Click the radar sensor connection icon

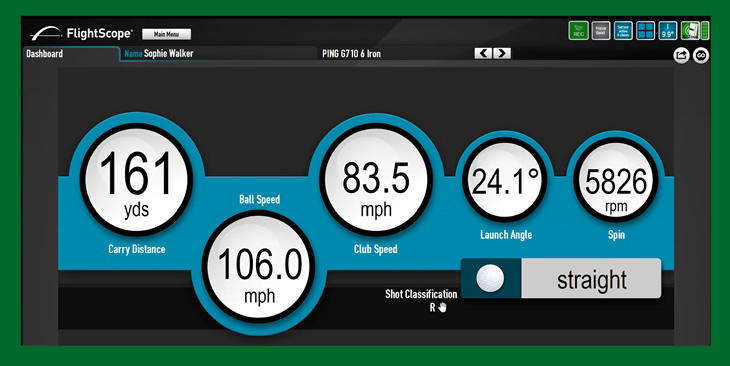click(x=691, y=31)
